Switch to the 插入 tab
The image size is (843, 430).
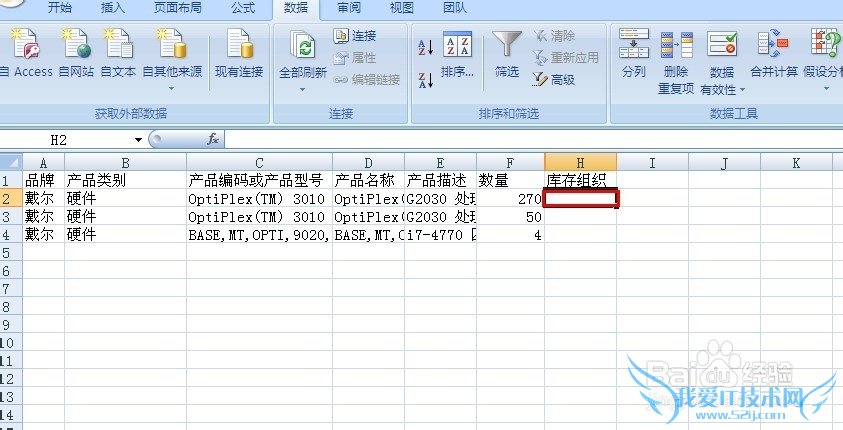click(x=112, y=8)
